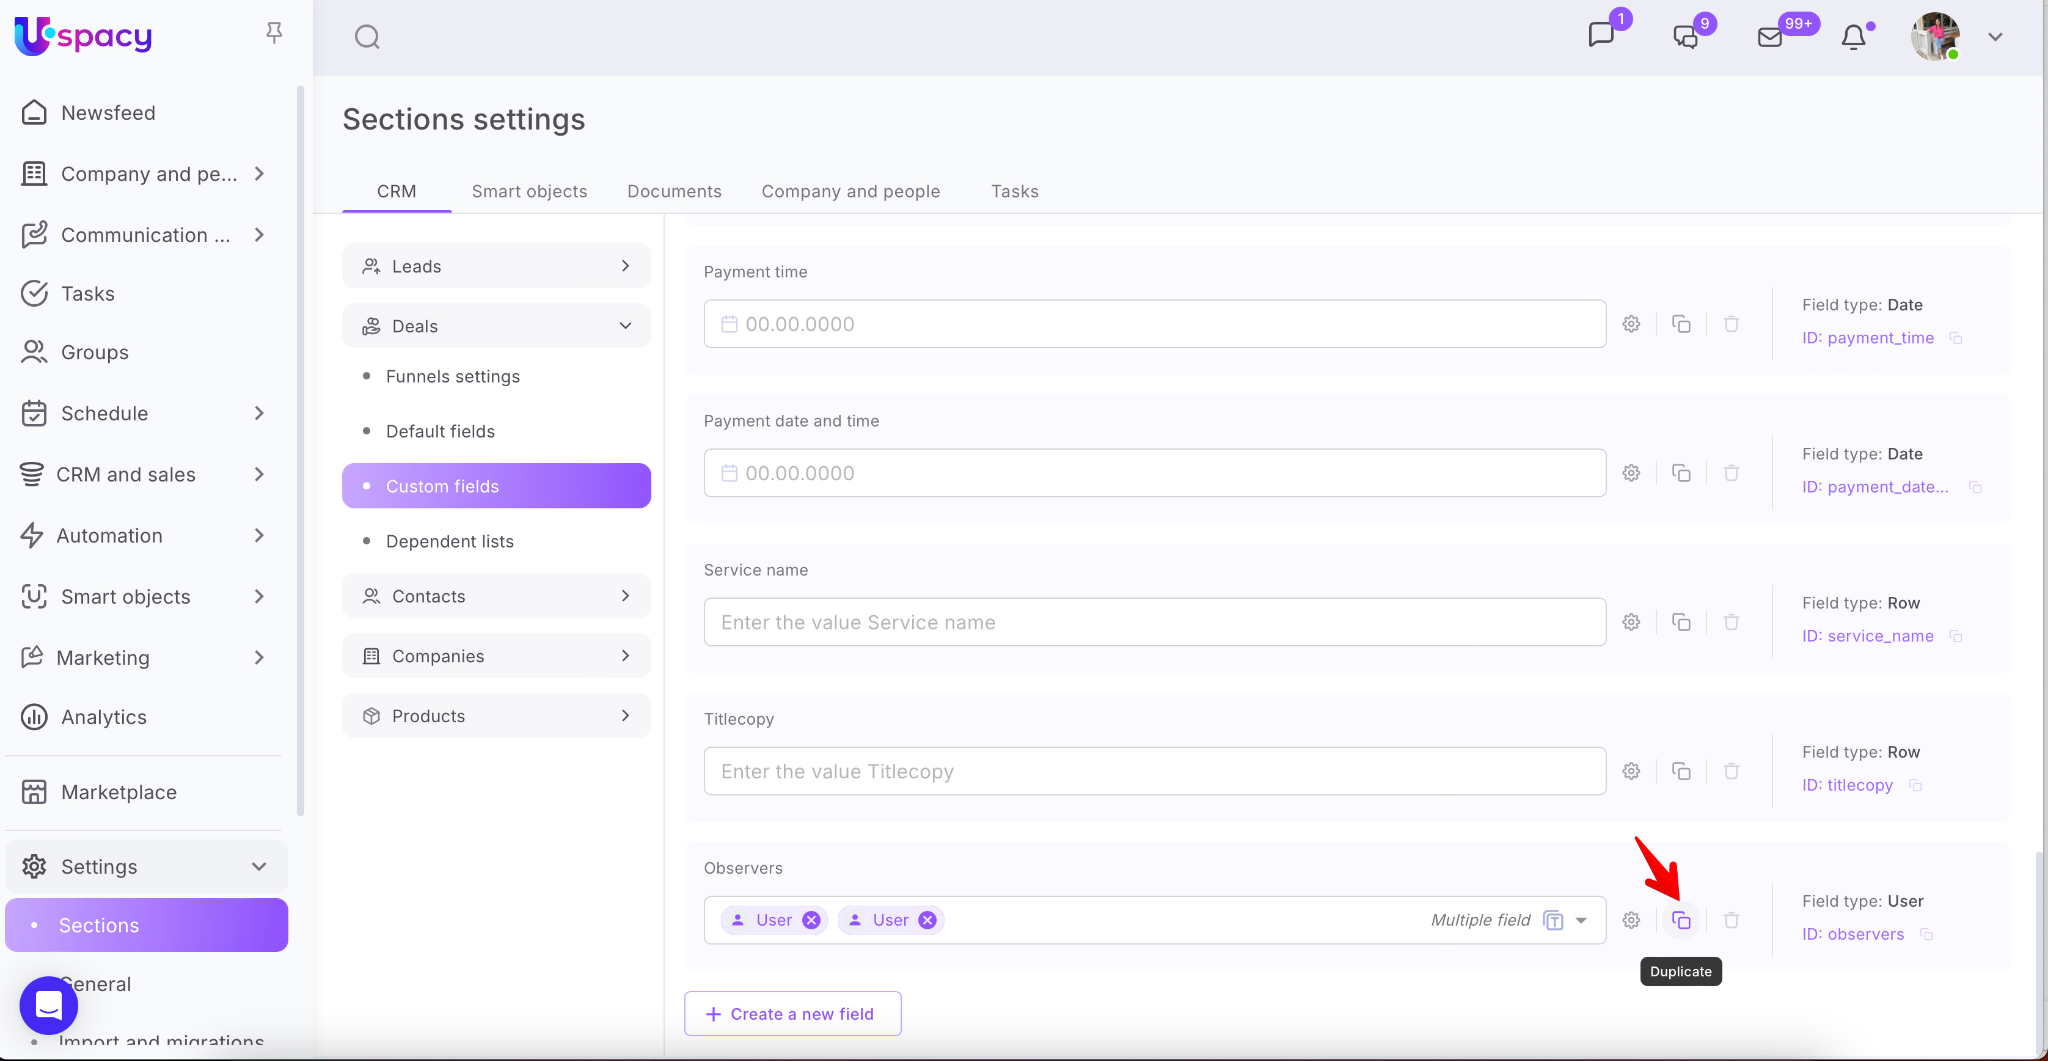
Task: Open the support chat widget bubble
Action: (x=48, y=1005)
